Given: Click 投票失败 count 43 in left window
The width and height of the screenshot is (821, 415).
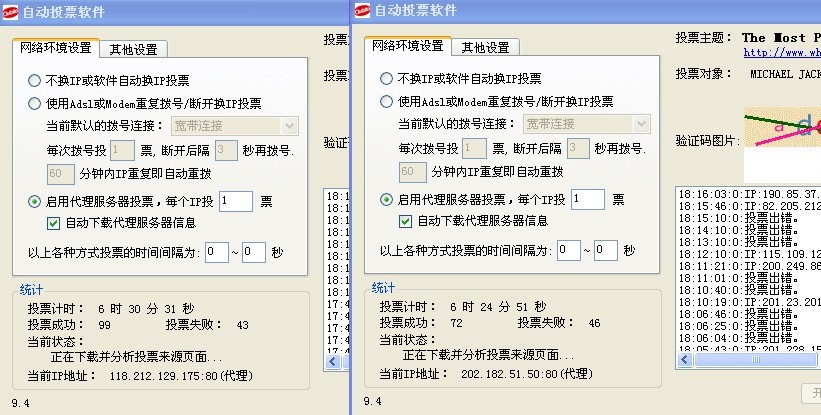Looking at the screenshot, I should [242, 325].
